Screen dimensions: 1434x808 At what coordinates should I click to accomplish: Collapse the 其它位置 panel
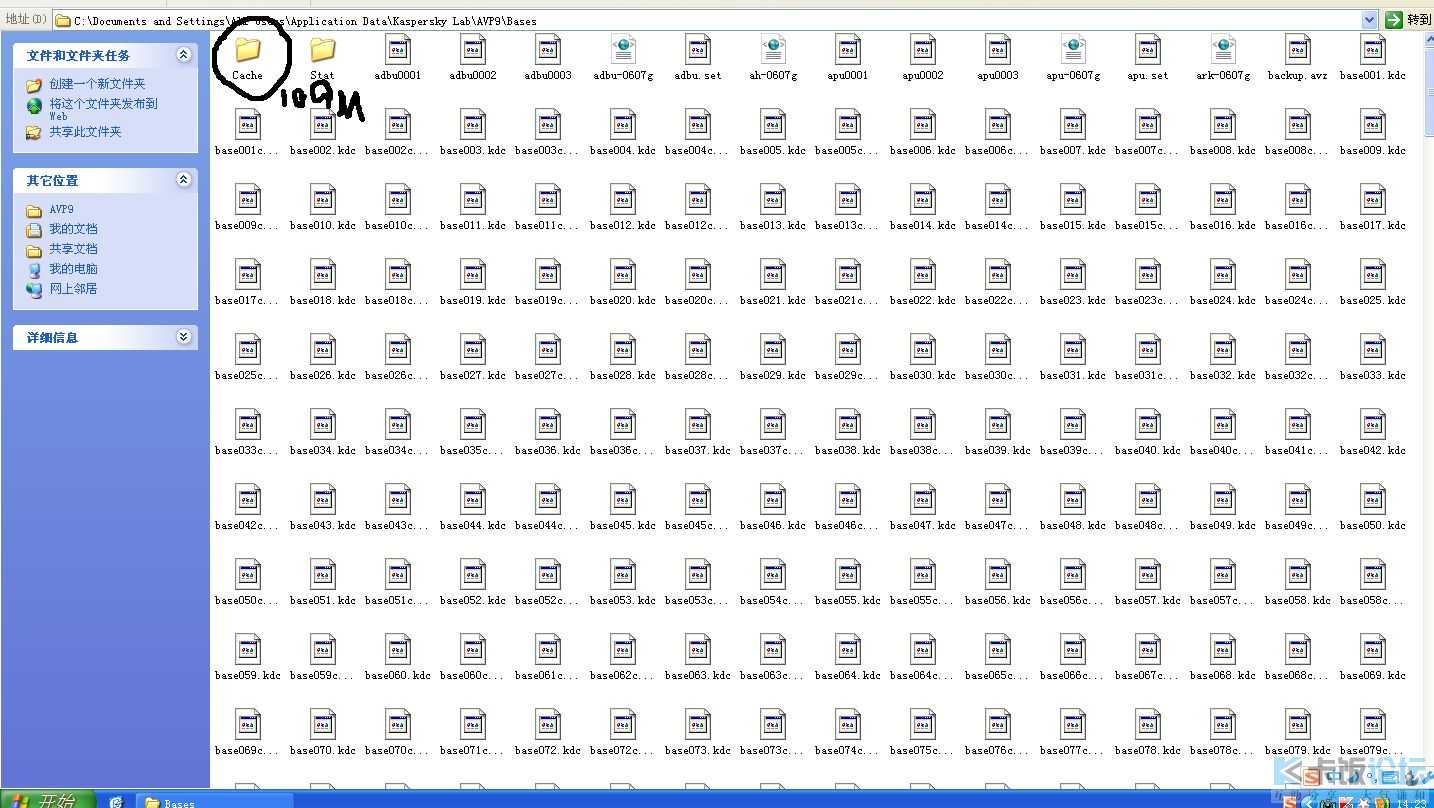point(183,180)
